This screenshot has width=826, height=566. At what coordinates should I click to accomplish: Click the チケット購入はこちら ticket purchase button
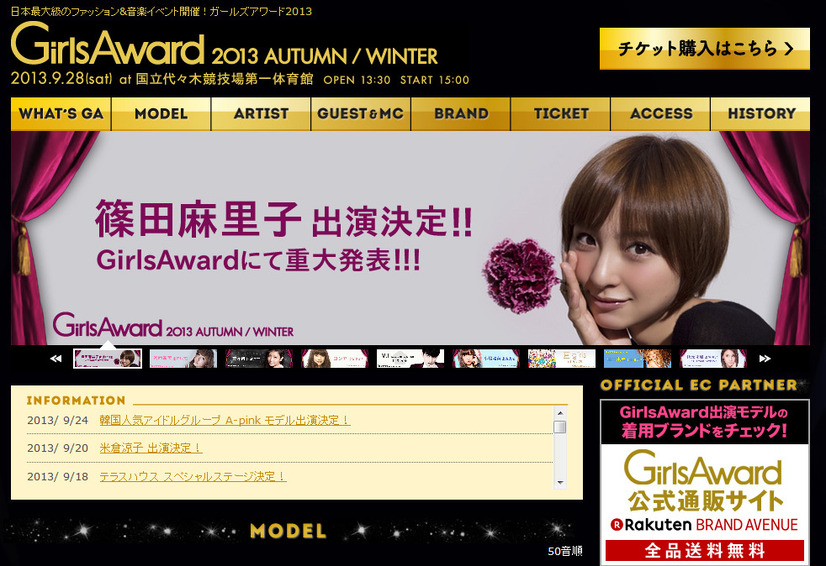pos(704,48)
